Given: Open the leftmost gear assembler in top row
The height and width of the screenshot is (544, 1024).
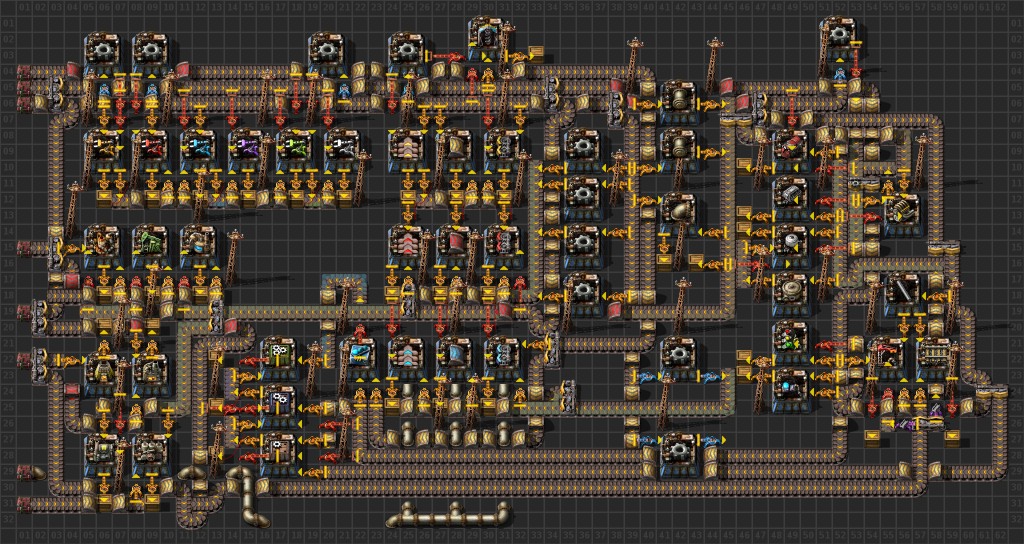Looking at the screenshot, I should pos(102,49).
